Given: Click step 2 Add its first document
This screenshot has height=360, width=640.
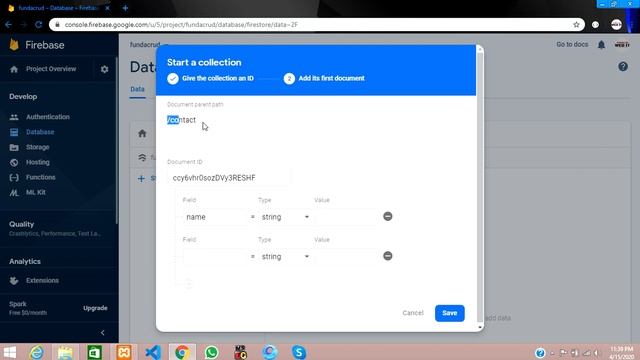Looking at the screenshot, I should pyautogui.click(x=324, y=78).
